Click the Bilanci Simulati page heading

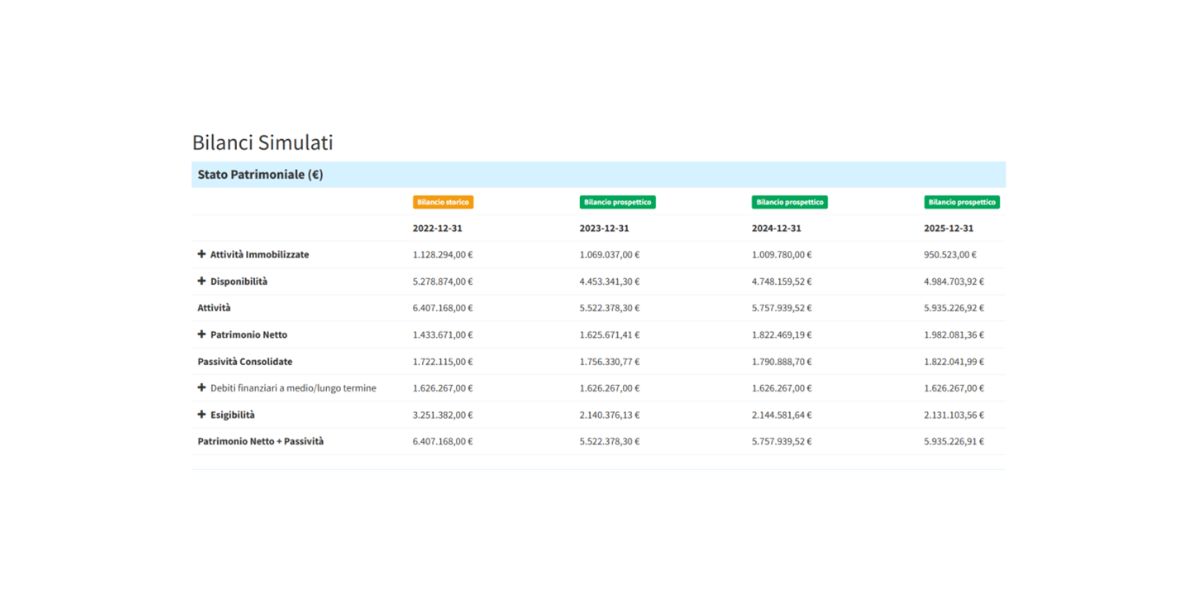(262, 143)
